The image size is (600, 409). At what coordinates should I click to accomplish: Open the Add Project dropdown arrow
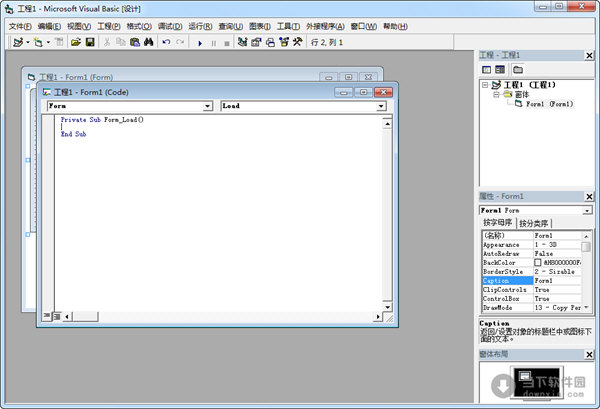[28, 42]
